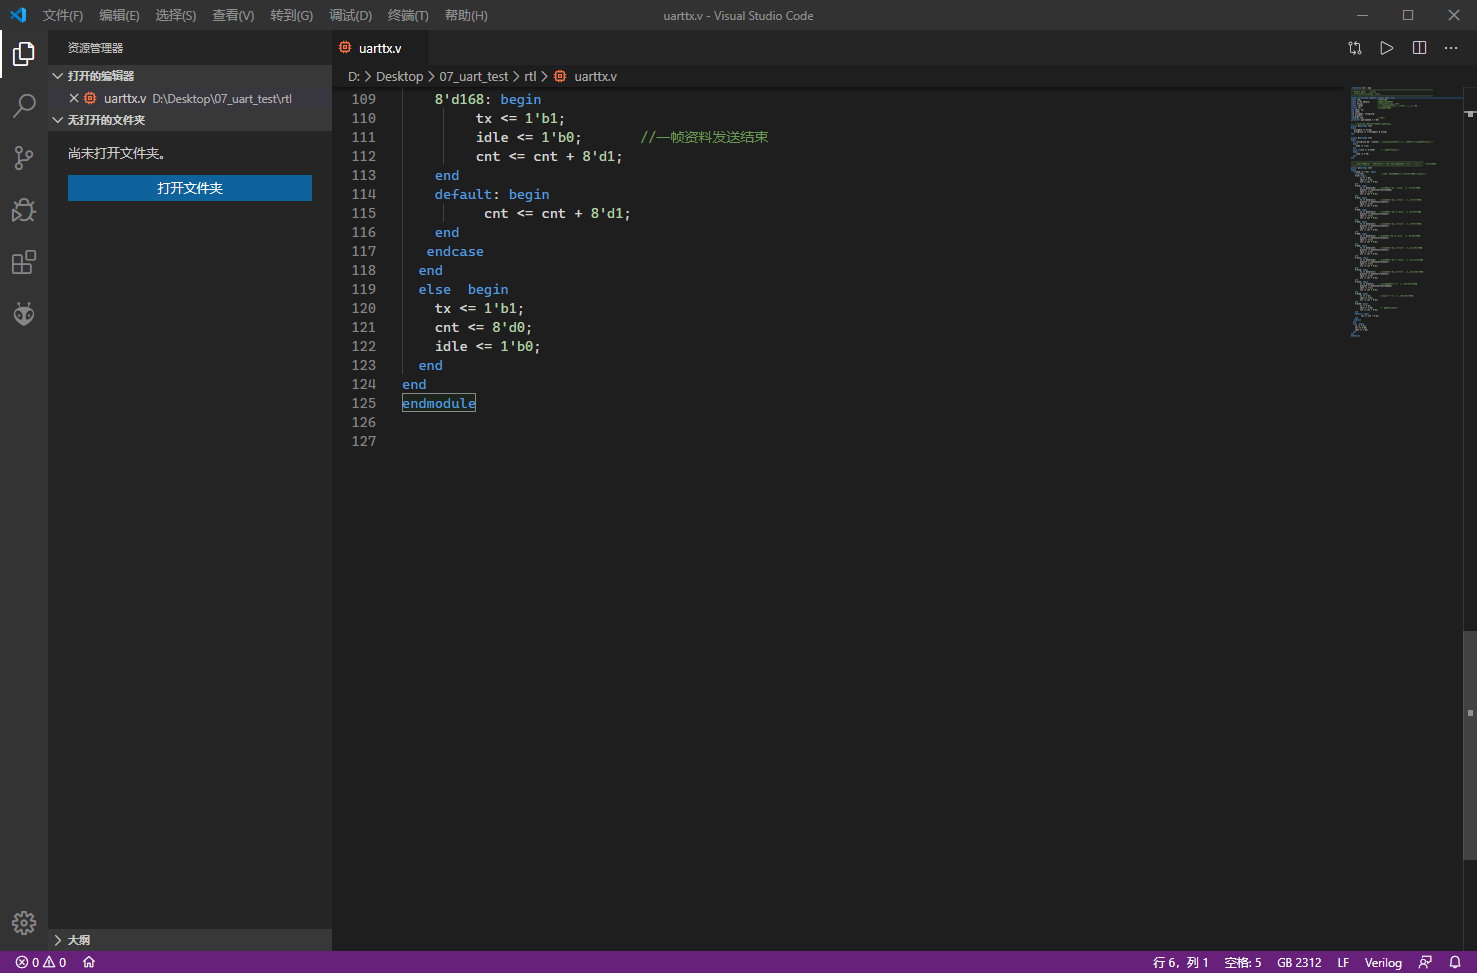Click the 8'd168 case label on line 109
The image size is (1477, 973).
coord(459,99)
